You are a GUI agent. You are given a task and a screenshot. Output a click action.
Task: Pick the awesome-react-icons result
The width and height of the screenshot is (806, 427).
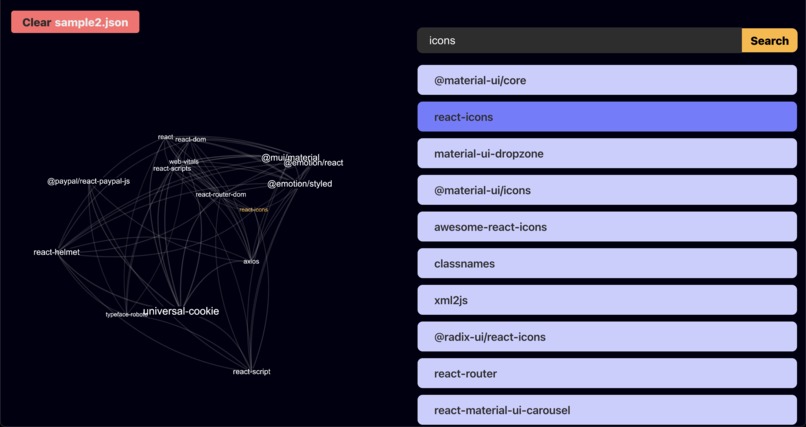click(607, 227)
